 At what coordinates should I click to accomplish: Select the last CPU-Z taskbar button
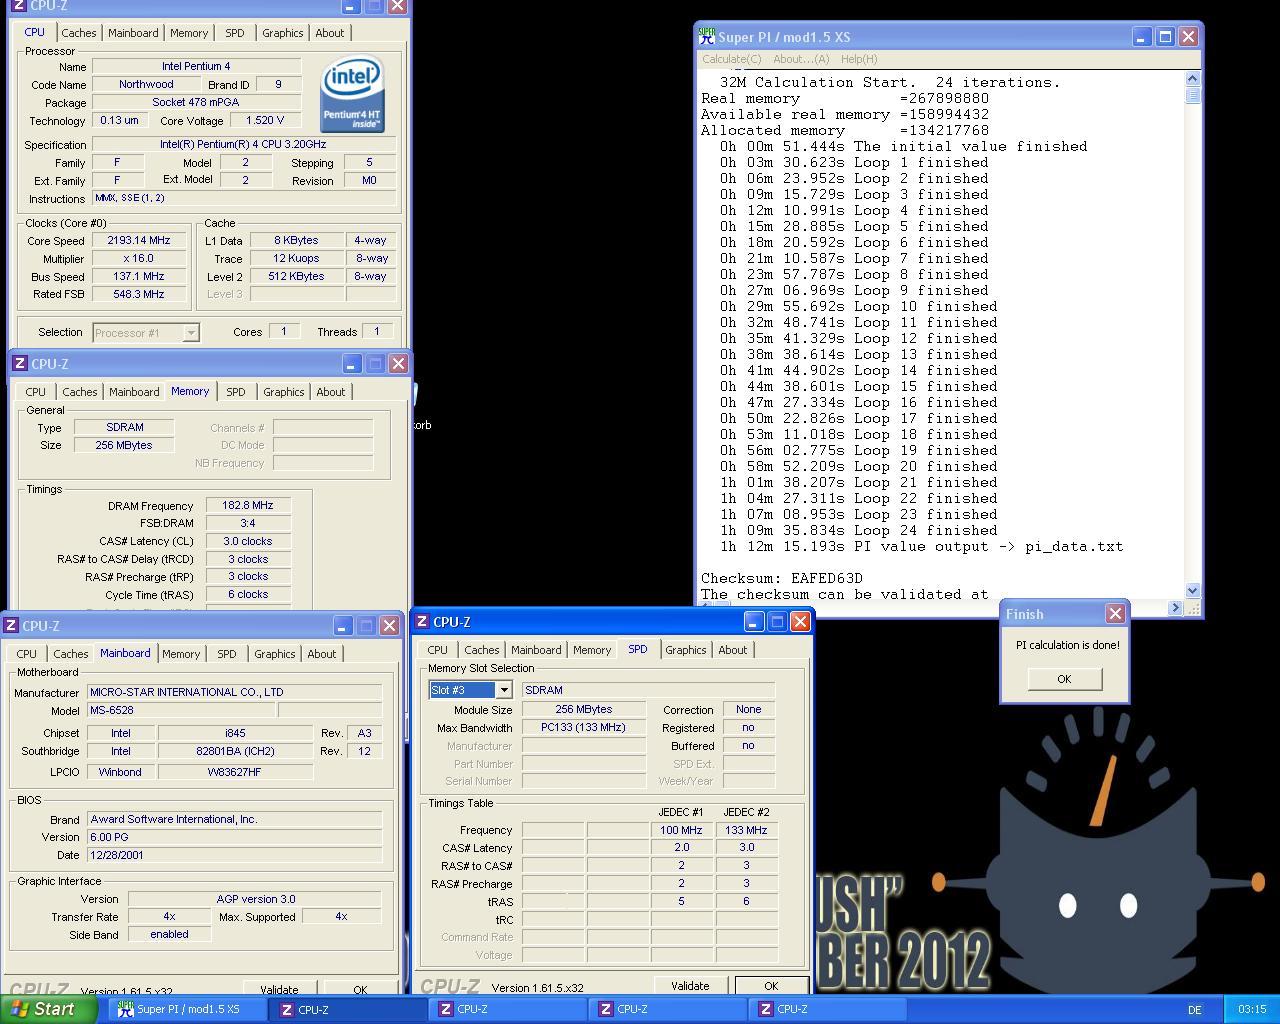pos(828,1009)
